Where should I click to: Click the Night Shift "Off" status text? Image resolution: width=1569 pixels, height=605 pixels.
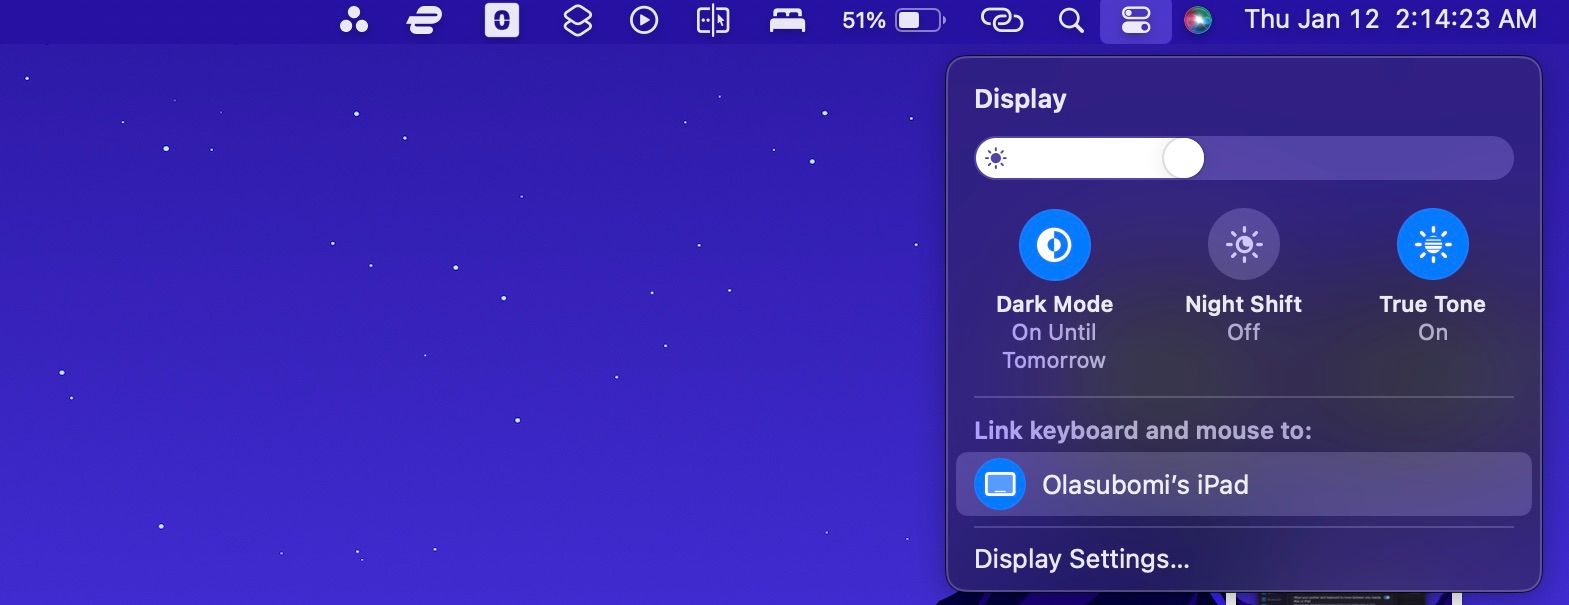[1243, 332]
